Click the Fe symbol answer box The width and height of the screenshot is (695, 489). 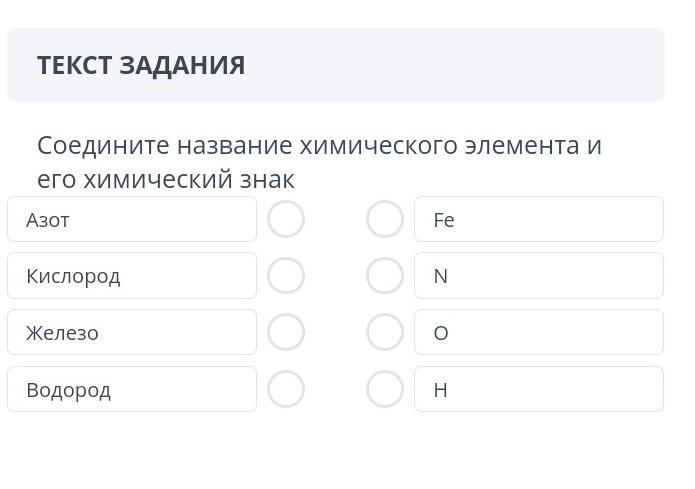[539, 219]
